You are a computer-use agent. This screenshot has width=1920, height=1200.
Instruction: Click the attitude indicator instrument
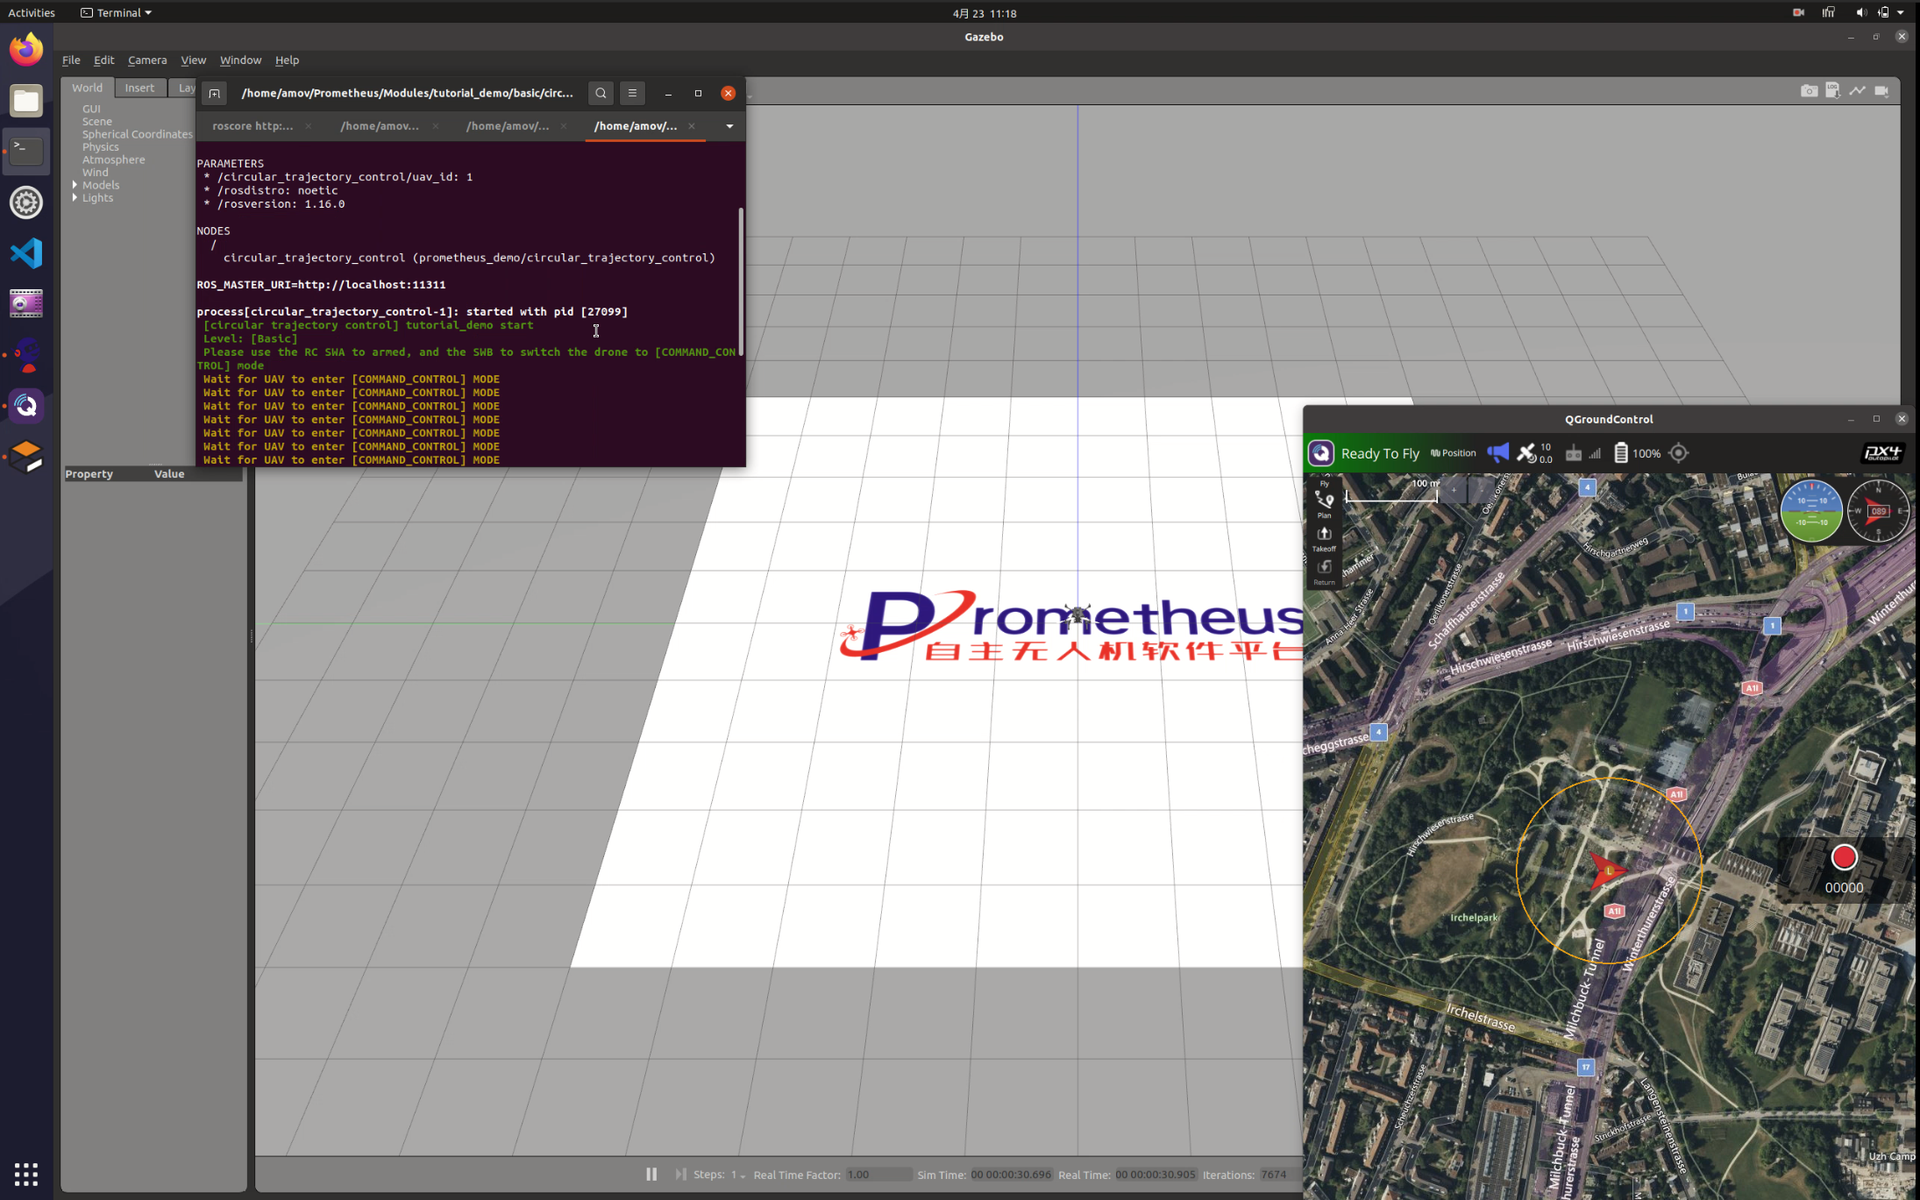point(1811,511)
